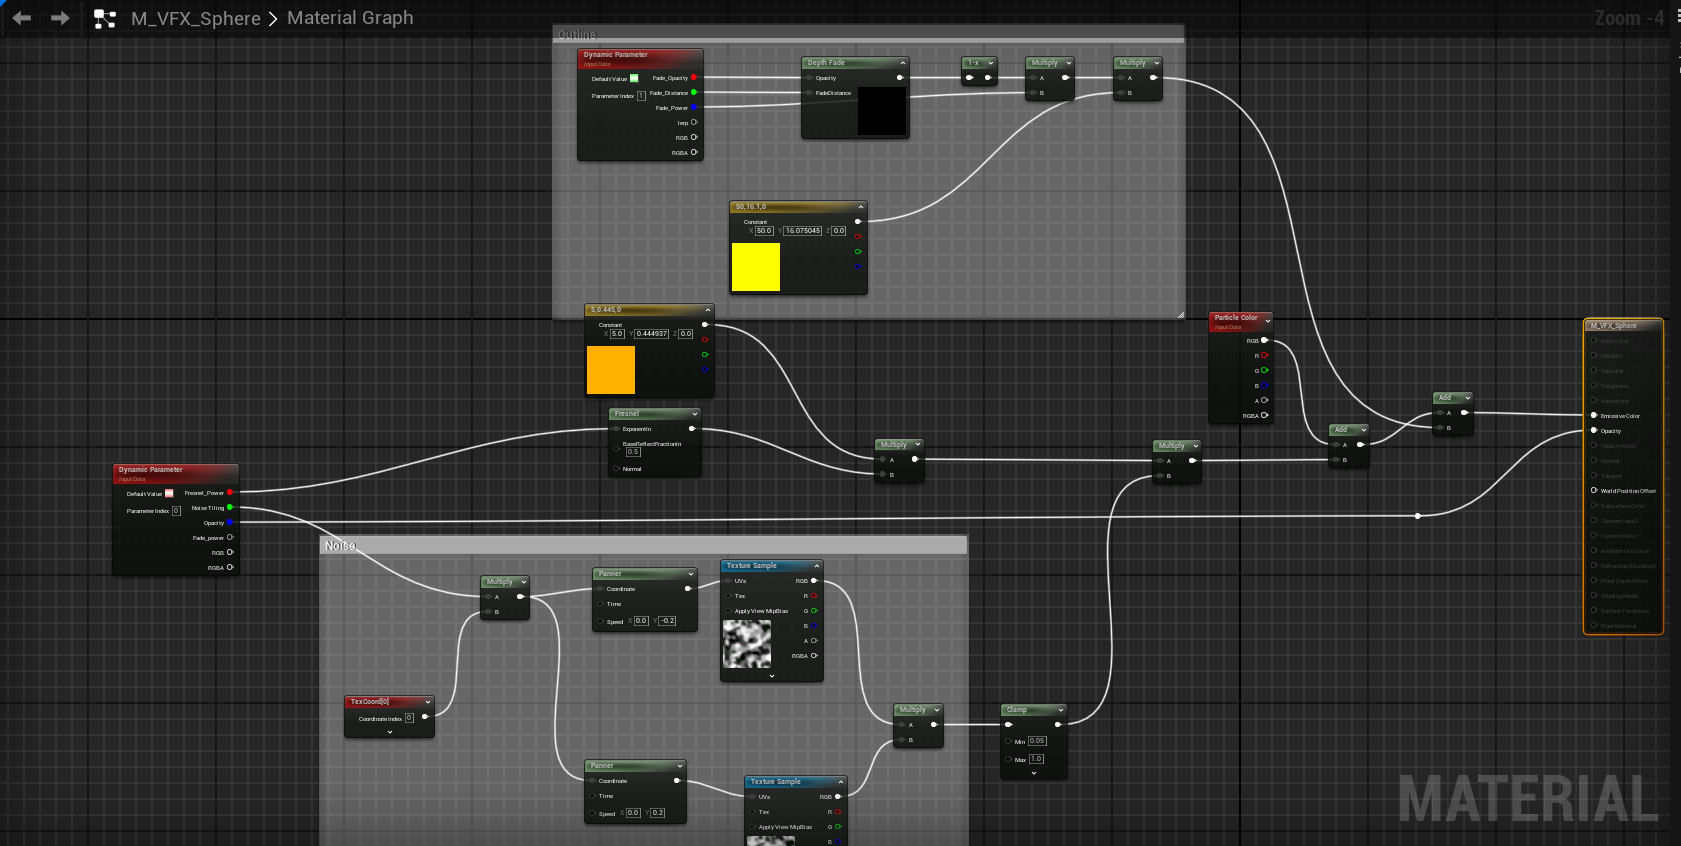Click the graph icon beside M_VFX_Sphere breadcrumb
This screenshot has height=846, width=1681.
point(104,18)
